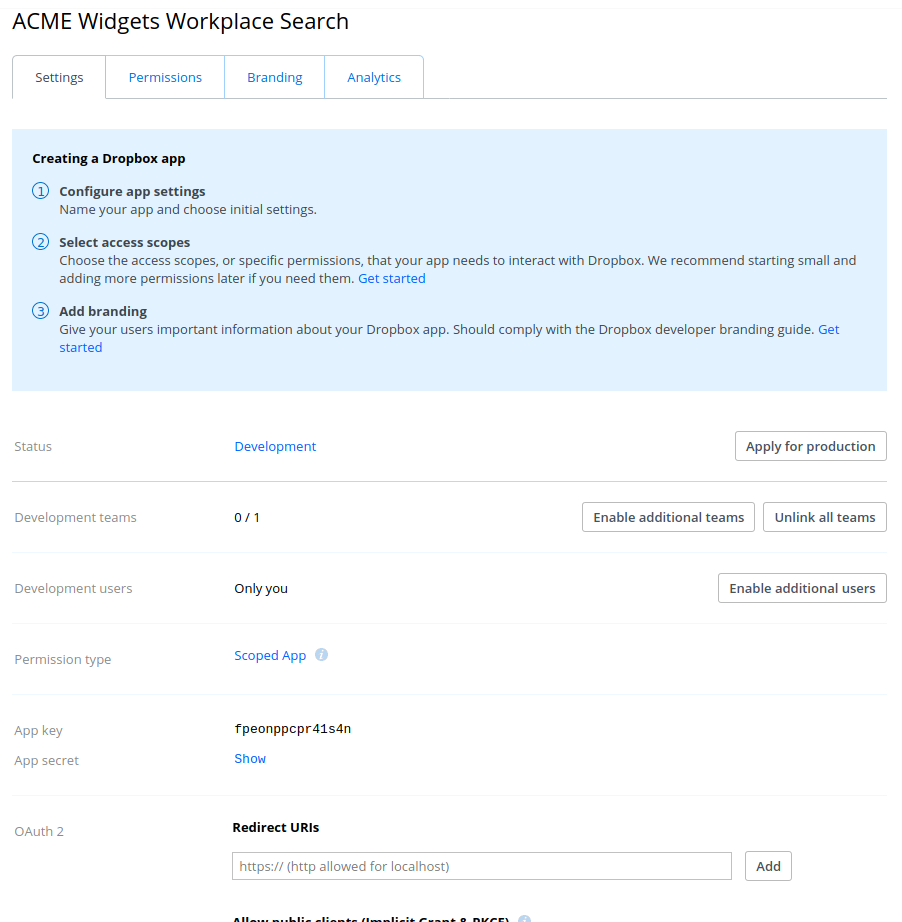Click the step 2 circle icon
This screenshot has width=902, height=922.
(x=41, y=242)
